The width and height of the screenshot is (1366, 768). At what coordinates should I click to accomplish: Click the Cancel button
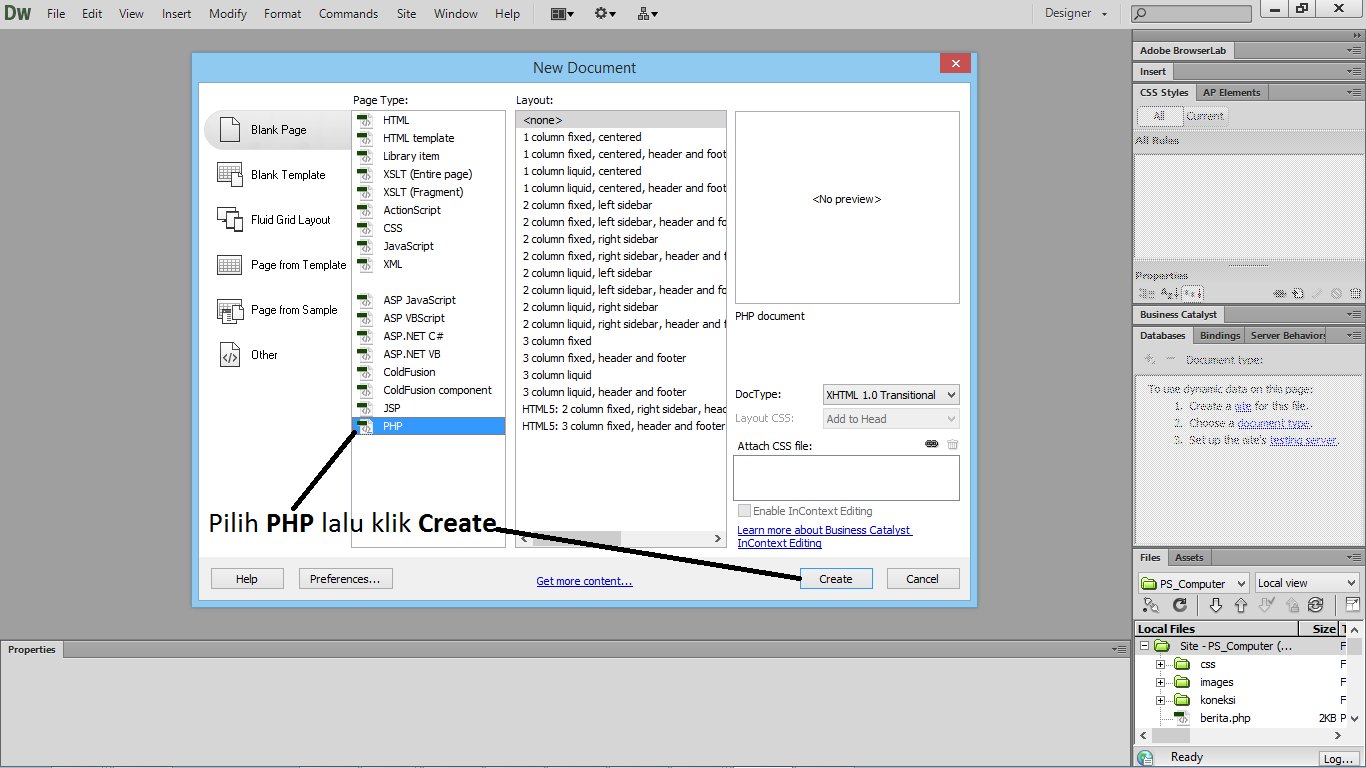922,579
